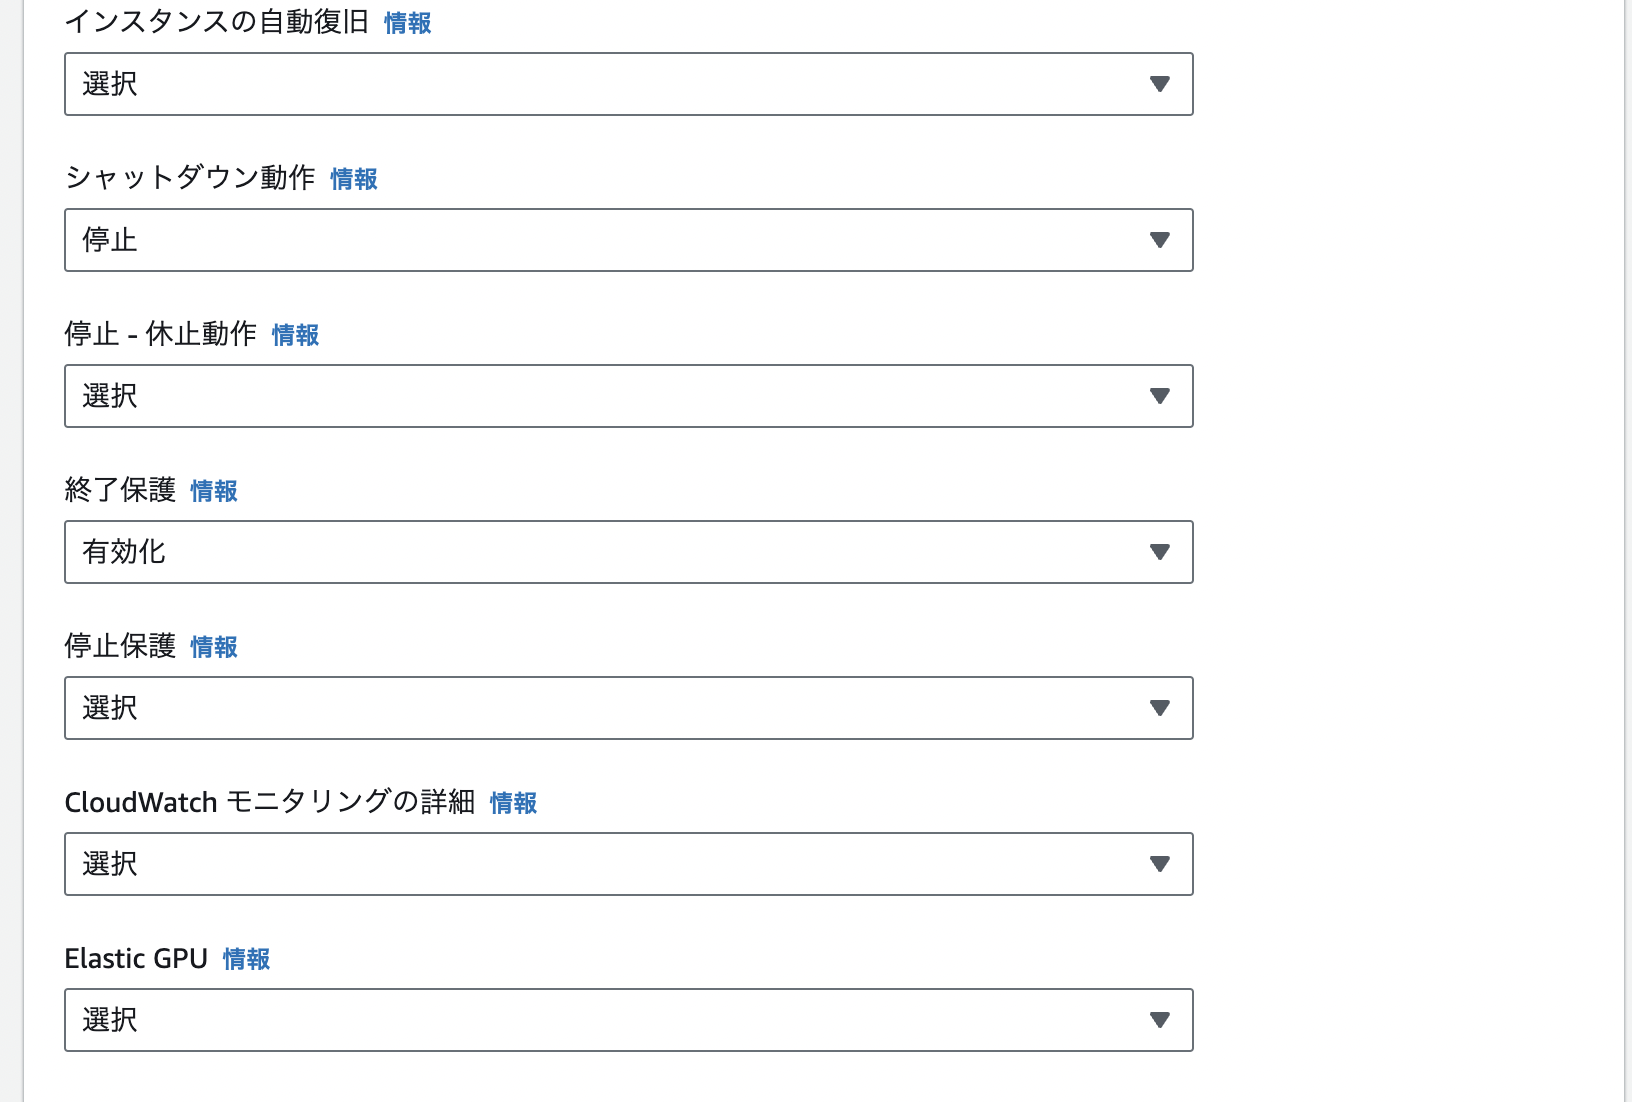Open the 情報 link for 停止保護
The height and width of the screenshot is (1102, 1632).
pos(213,647)
